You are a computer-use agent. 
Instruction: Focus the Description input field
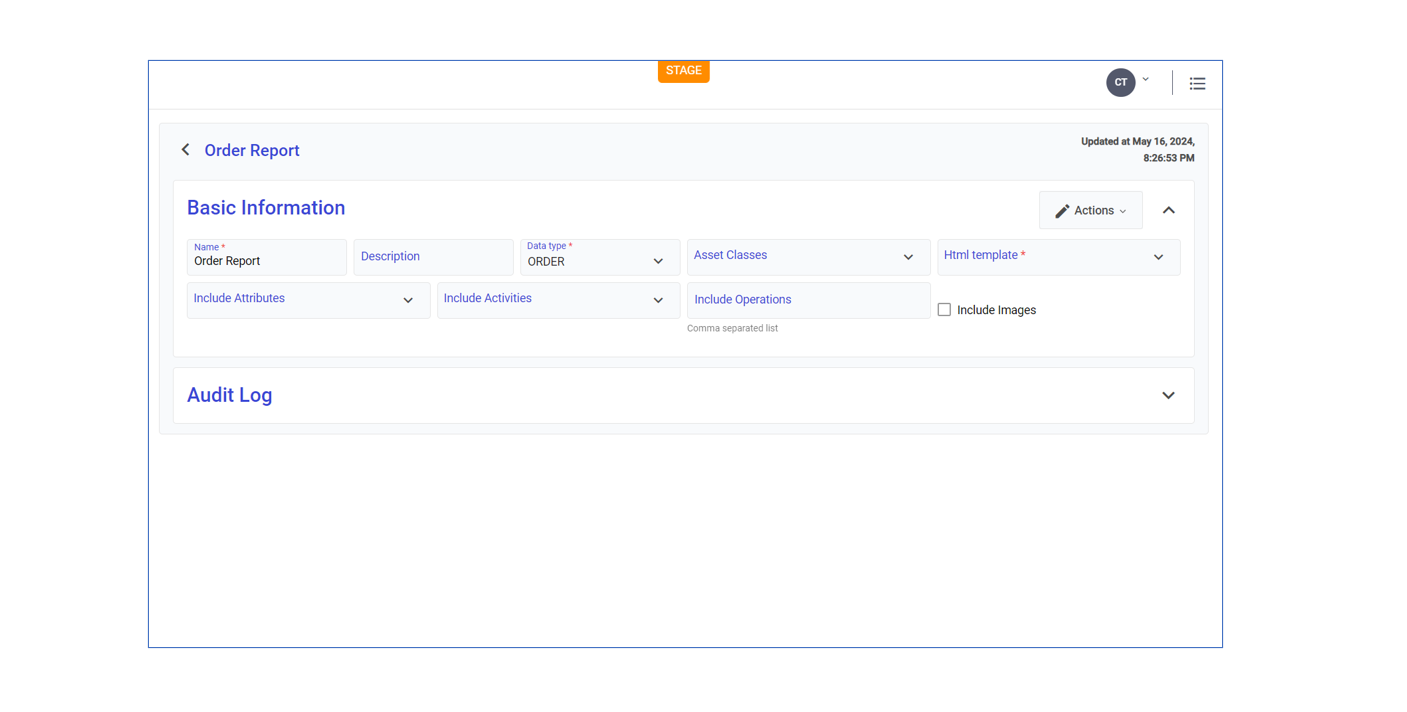coord(433,257)
